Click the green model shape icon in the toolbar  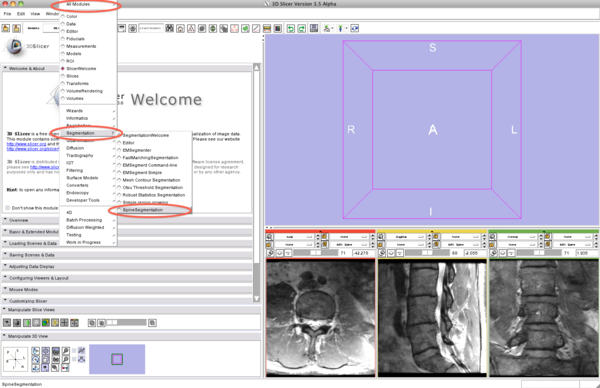[245, 28]
